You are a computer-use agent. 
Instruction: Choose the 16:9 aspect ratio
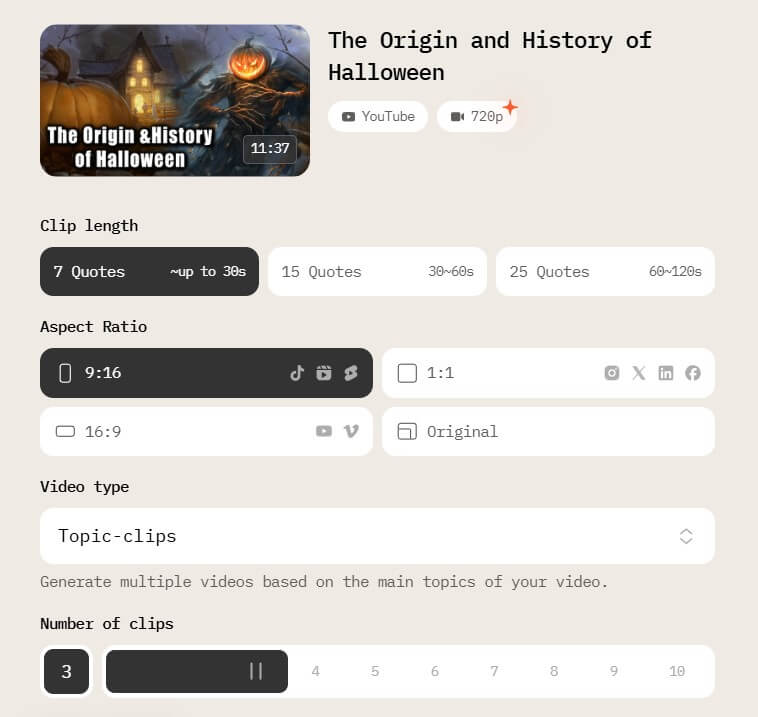[x=206, y=431]
